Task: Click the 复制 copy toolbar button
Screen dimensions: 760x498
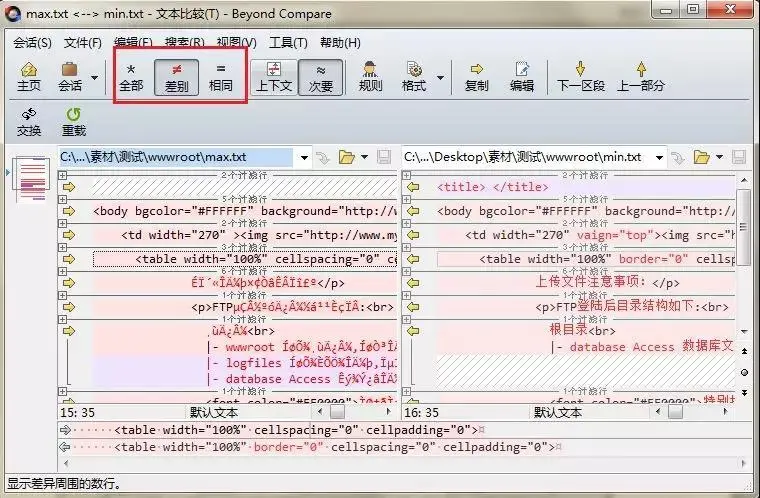Action: pos(476,77)
